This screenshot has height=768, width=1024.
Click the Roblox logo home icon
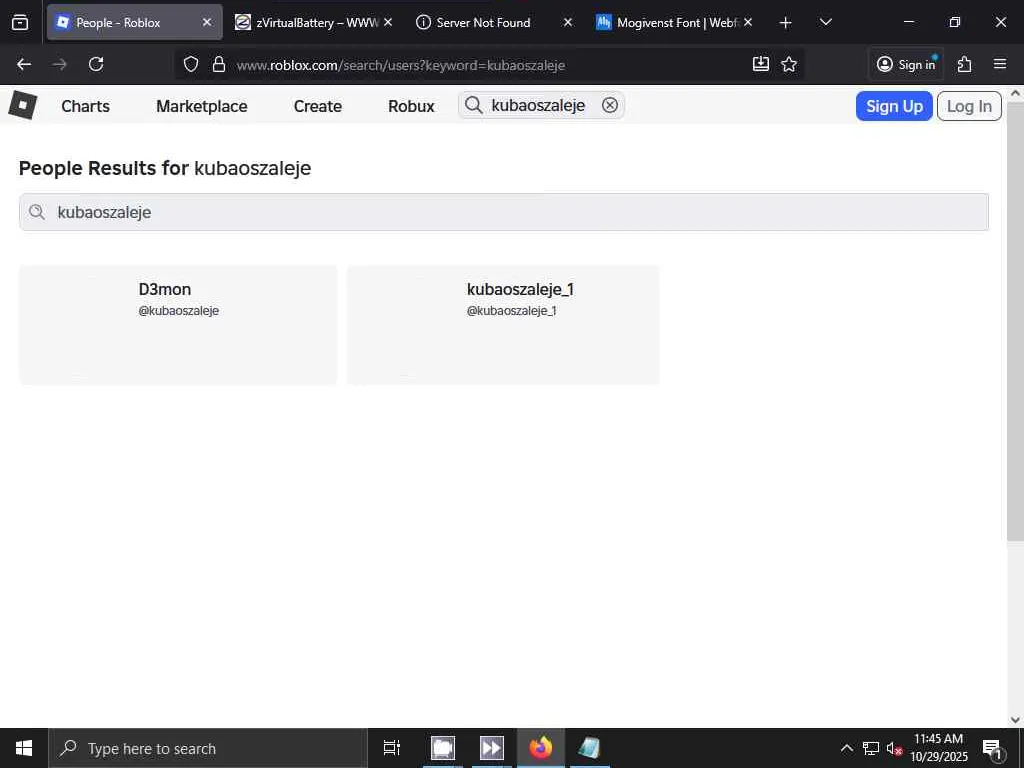(x=23, y=105)
